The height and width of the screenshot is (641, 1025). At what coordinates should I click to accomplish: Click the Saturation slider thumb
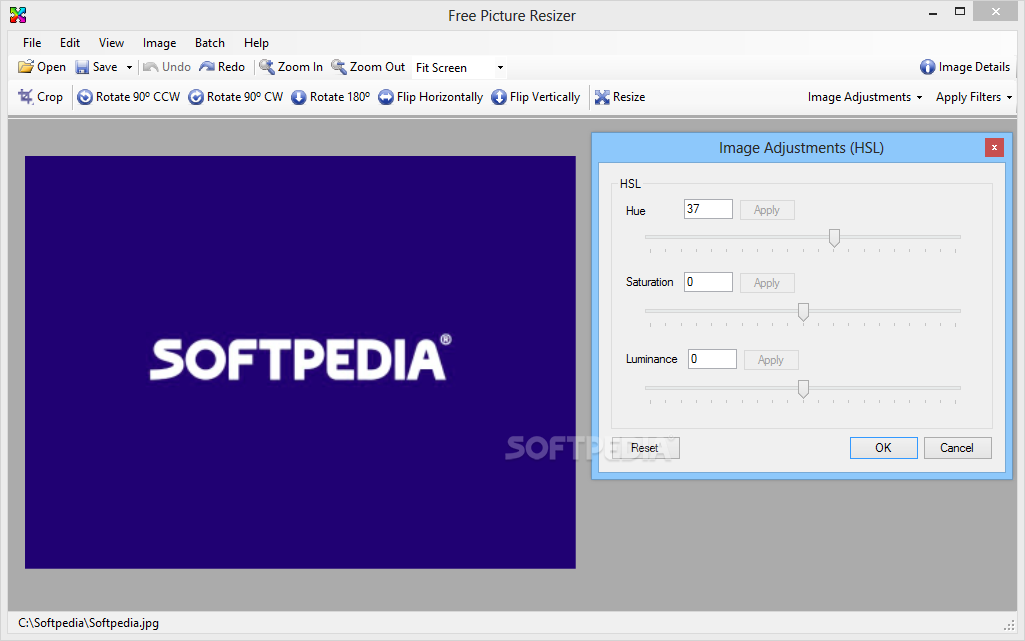[803, 312]
